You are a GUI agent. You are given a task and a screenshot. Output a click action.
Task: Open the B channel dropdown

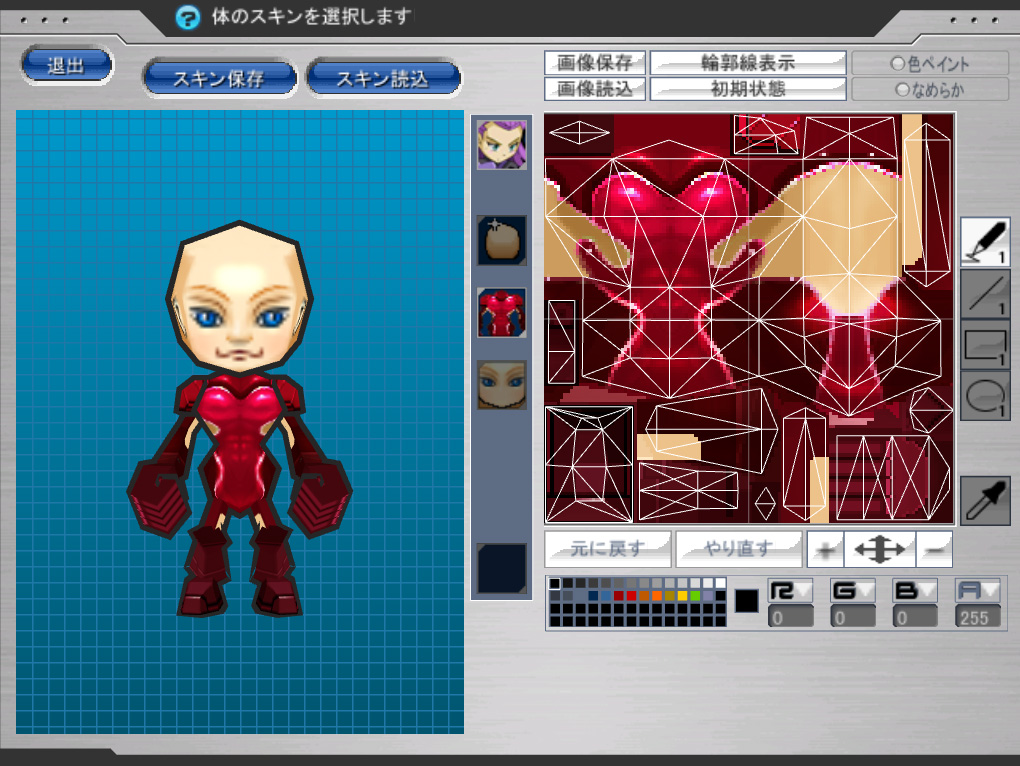click(x=915, y=590)
